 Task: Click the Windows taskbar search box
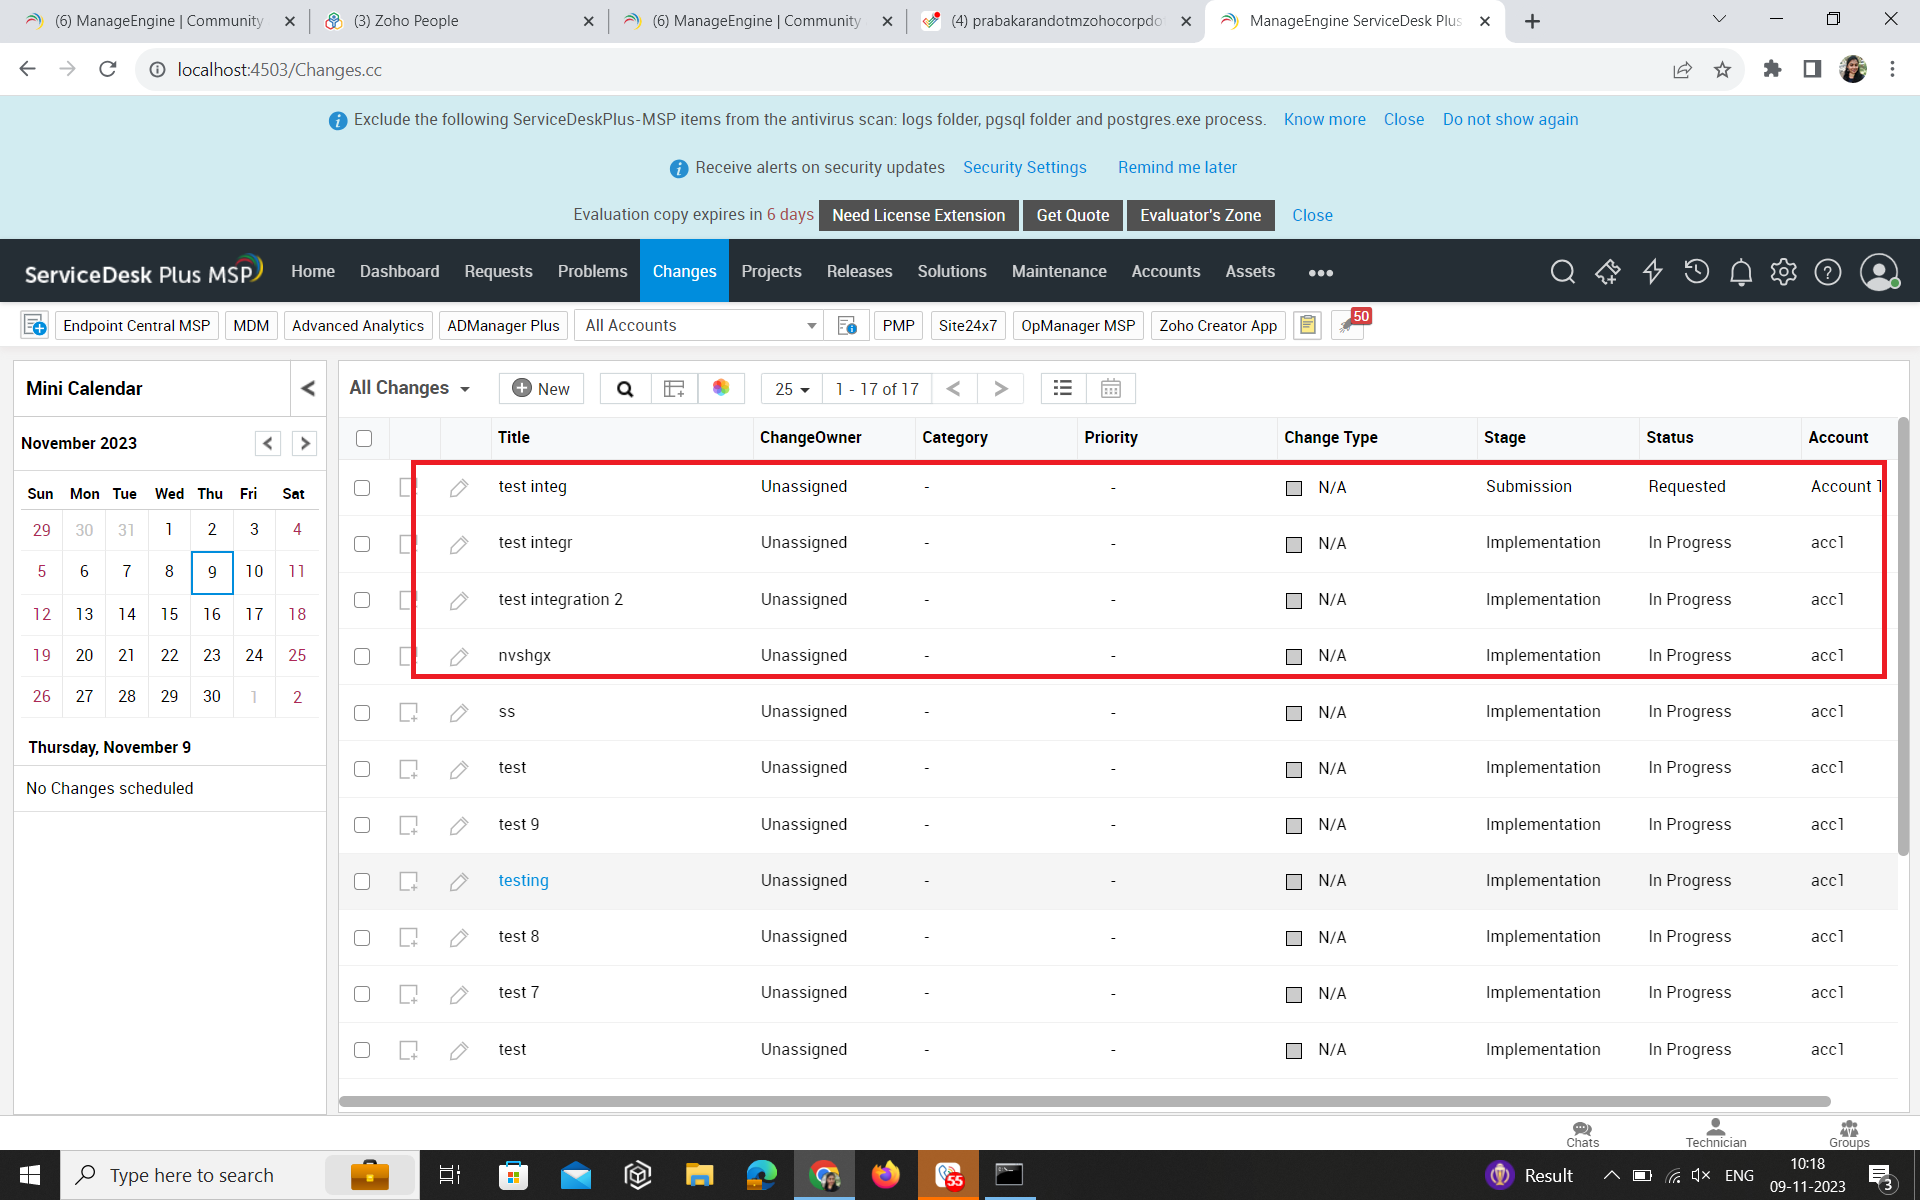point(192,1175)
